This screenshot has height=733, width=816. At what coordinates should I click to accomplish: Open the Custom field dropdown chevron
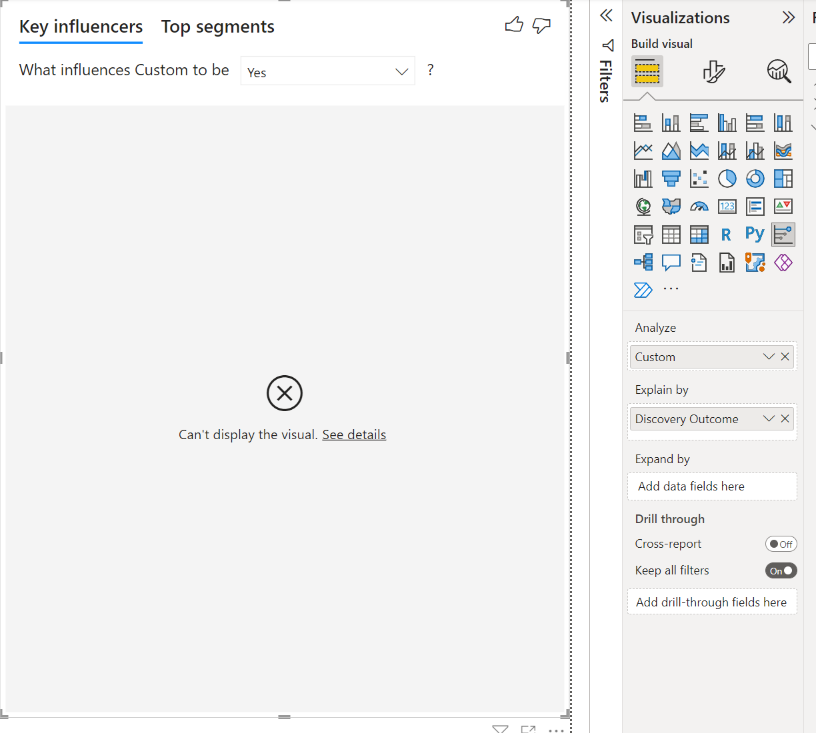769,357
